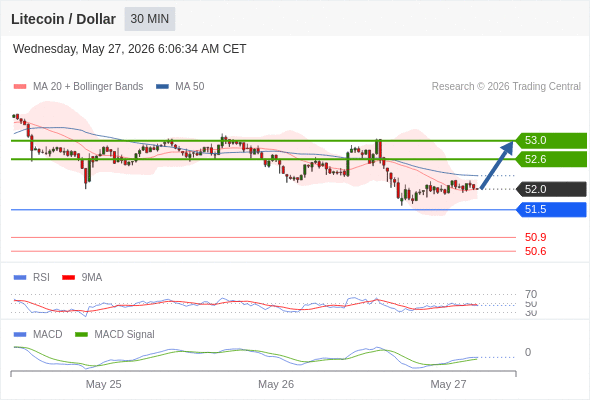Select the 52.6 green resistance price tag

(551, 159)
